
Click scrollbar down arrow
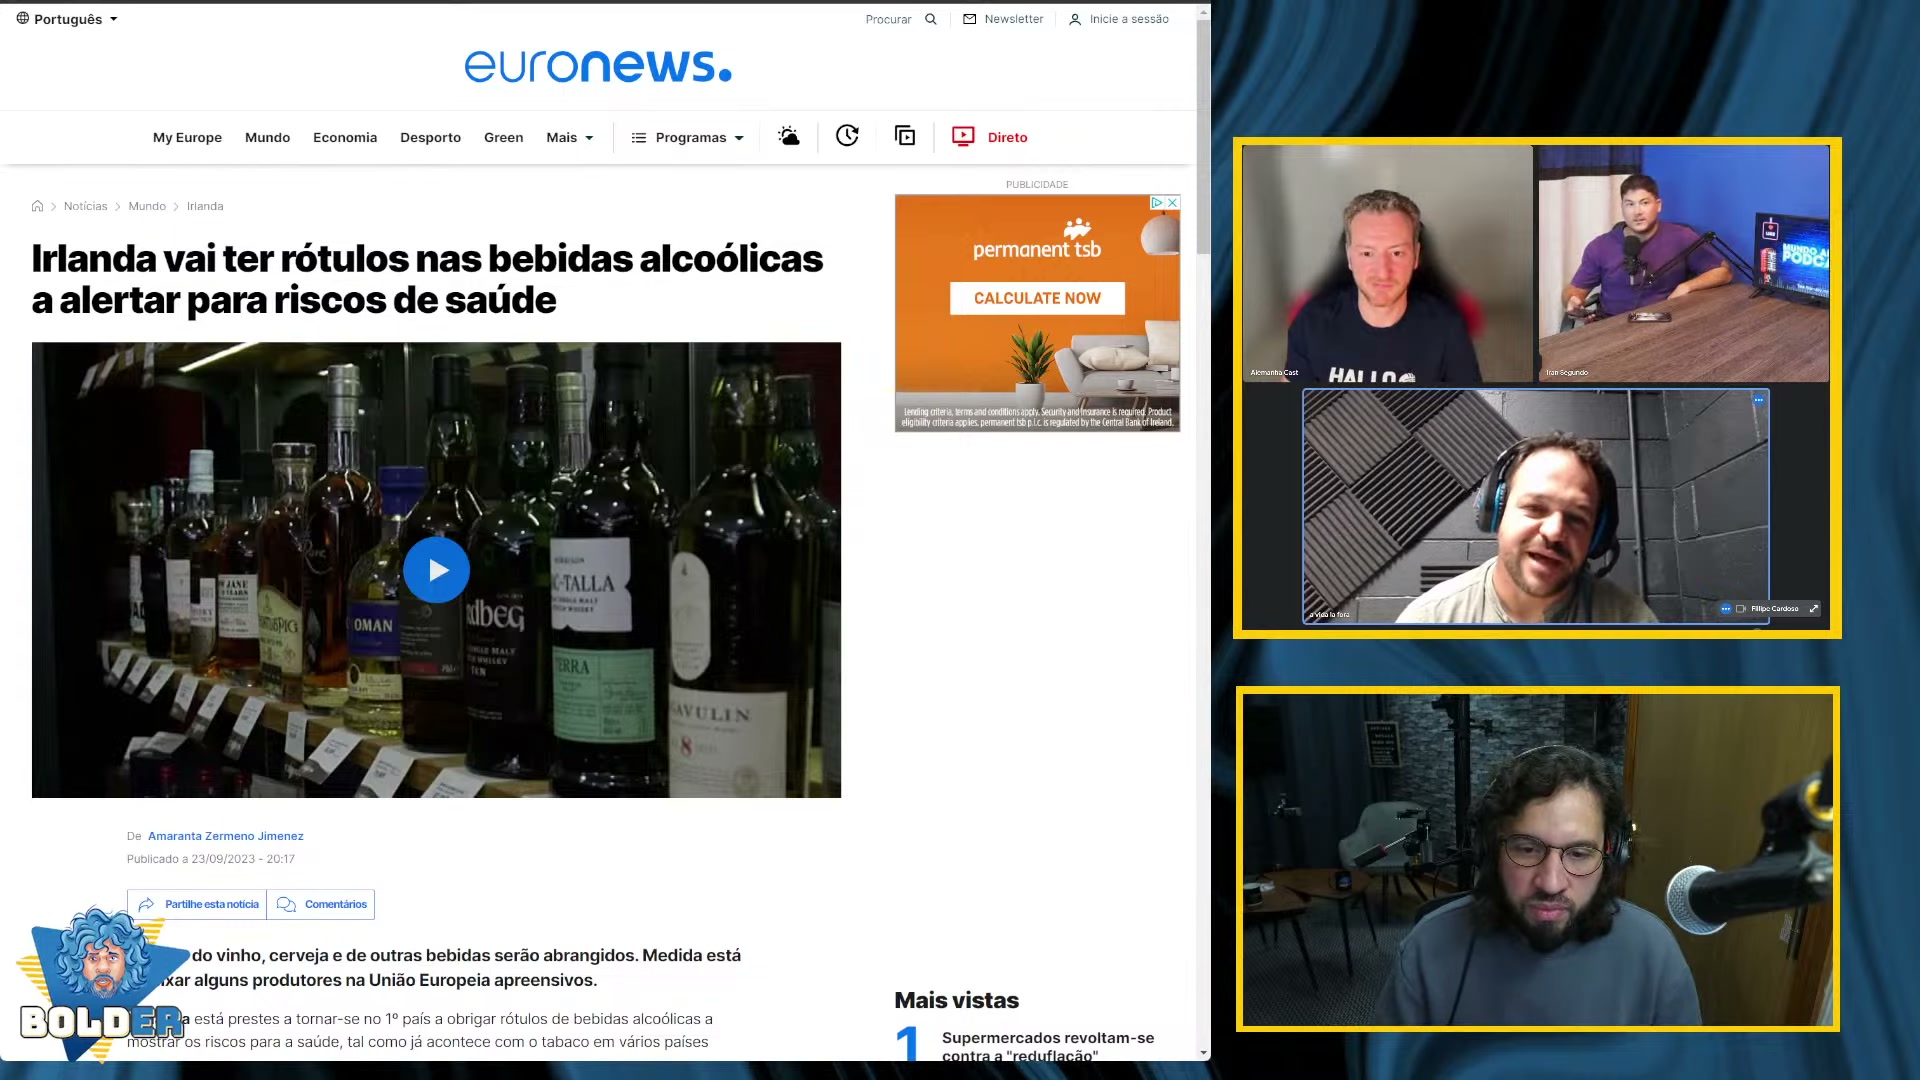tap(1203, 1053)
